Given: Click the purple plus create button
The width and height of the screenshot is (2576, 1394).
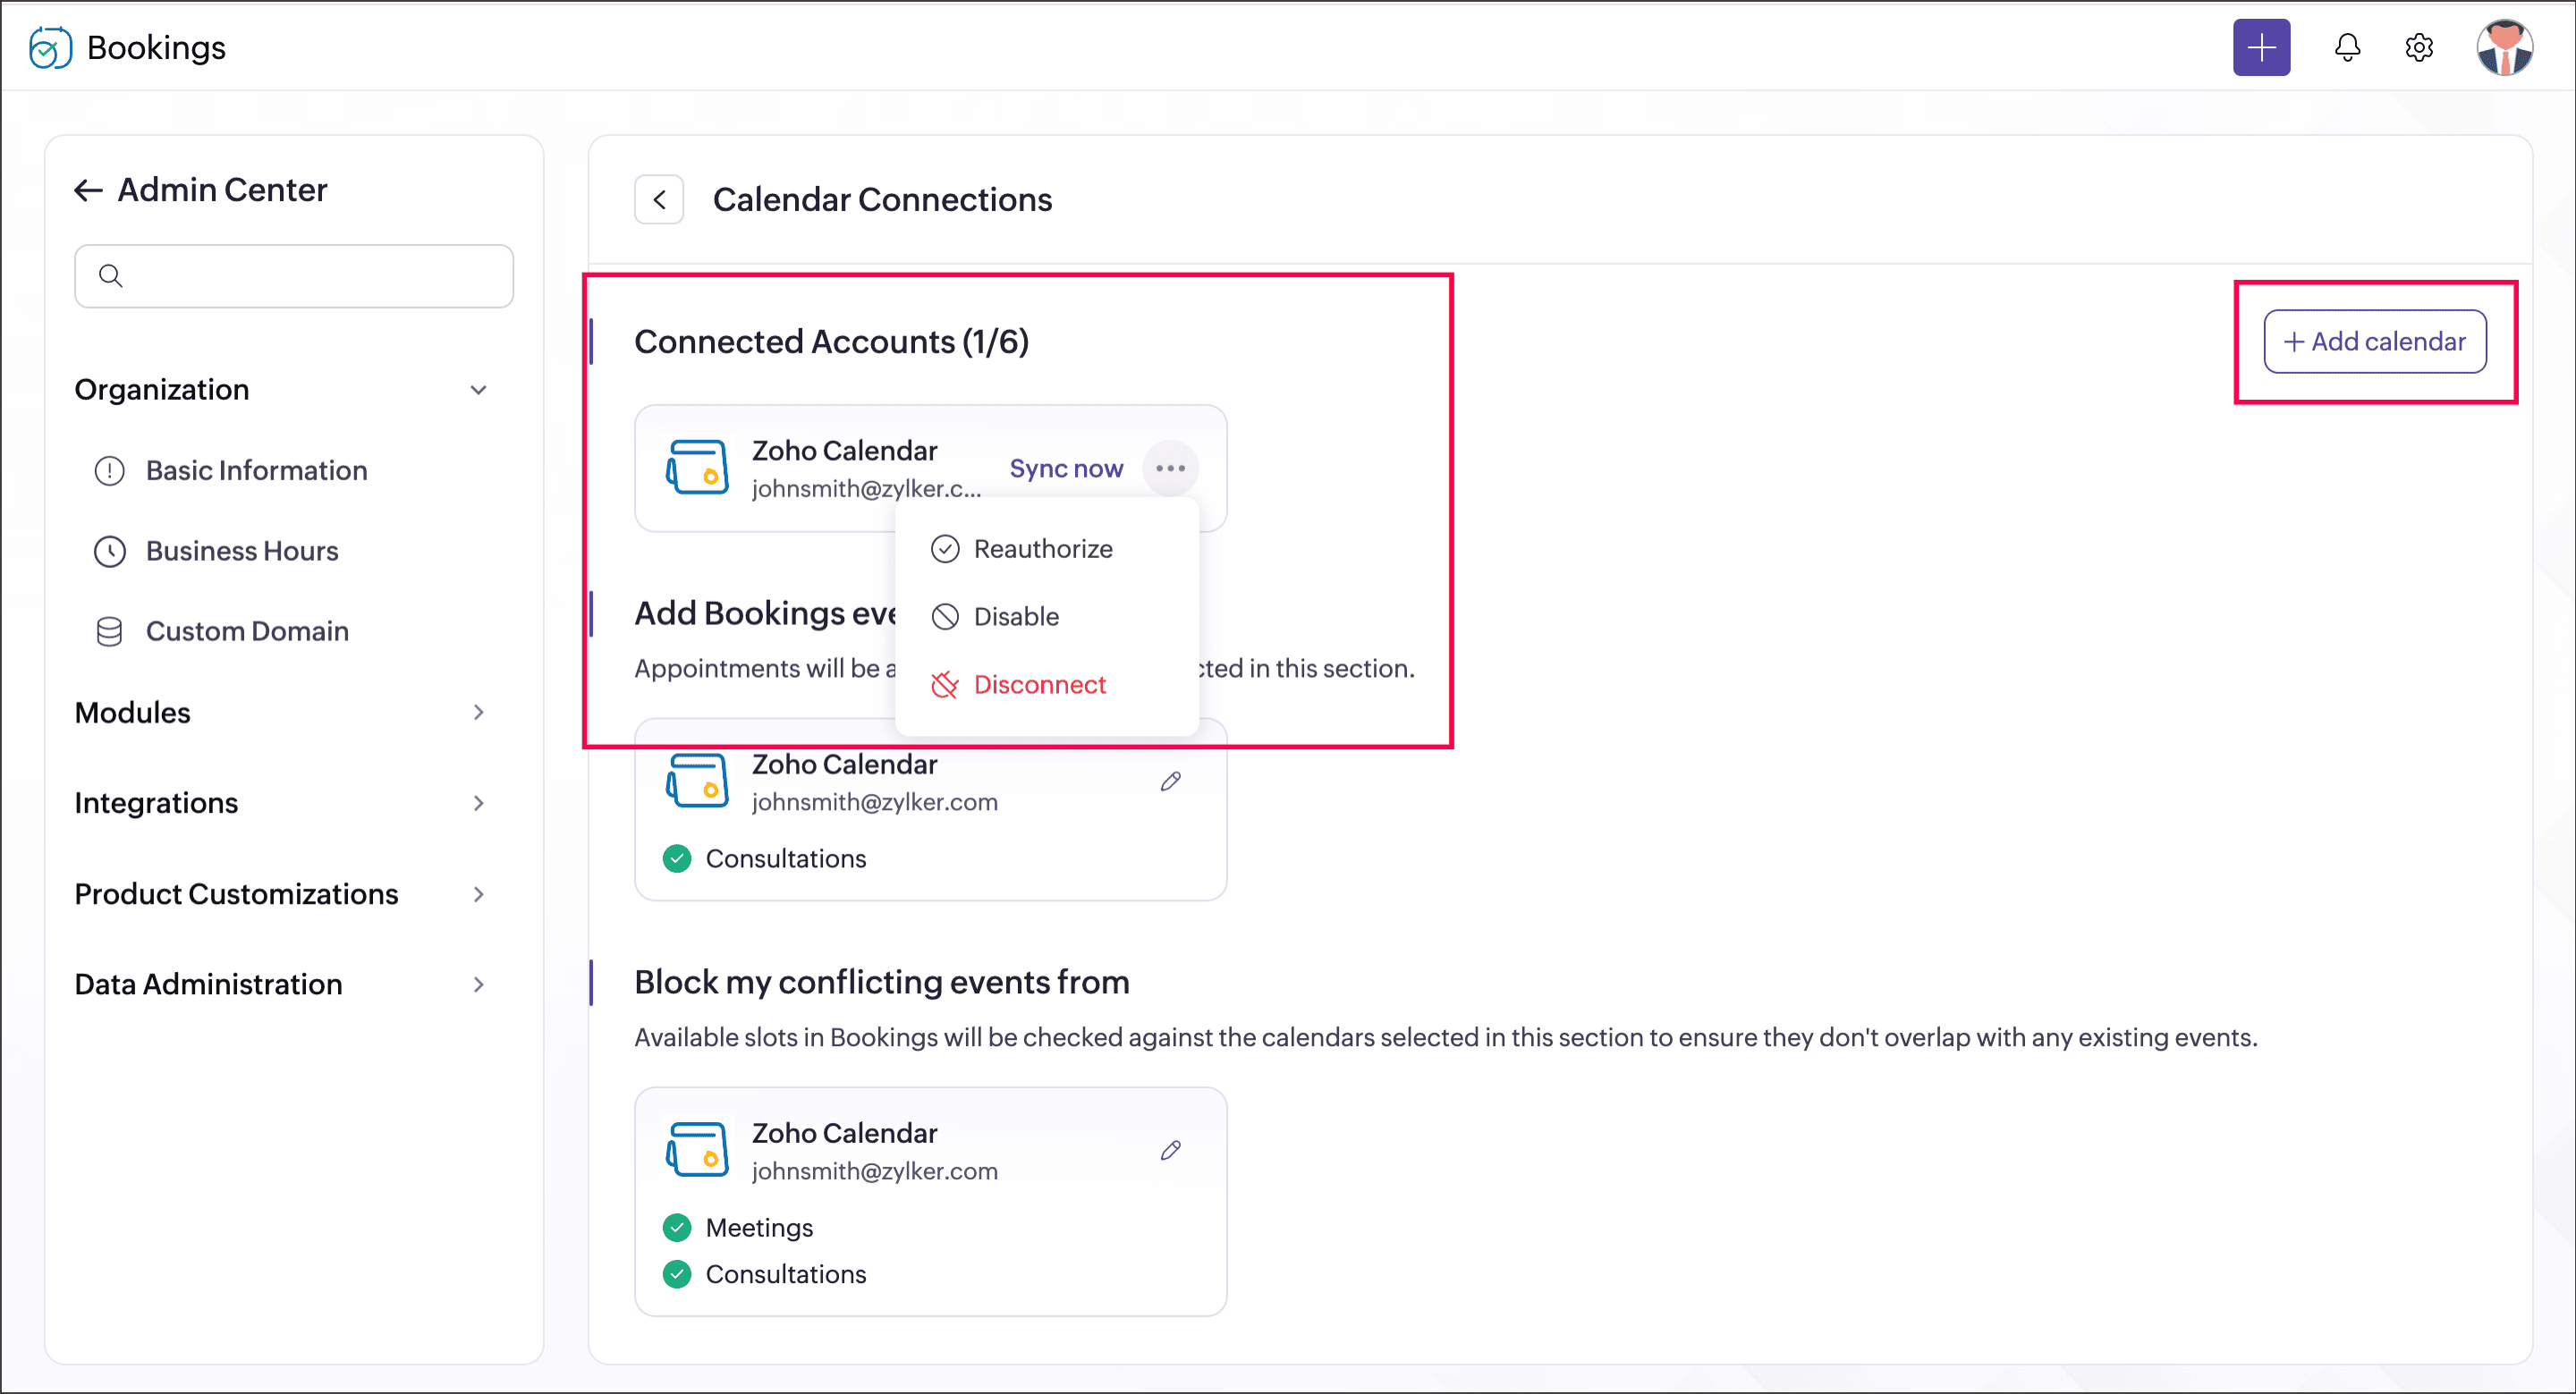Looking at the screenshot, I should (2261, 47).
